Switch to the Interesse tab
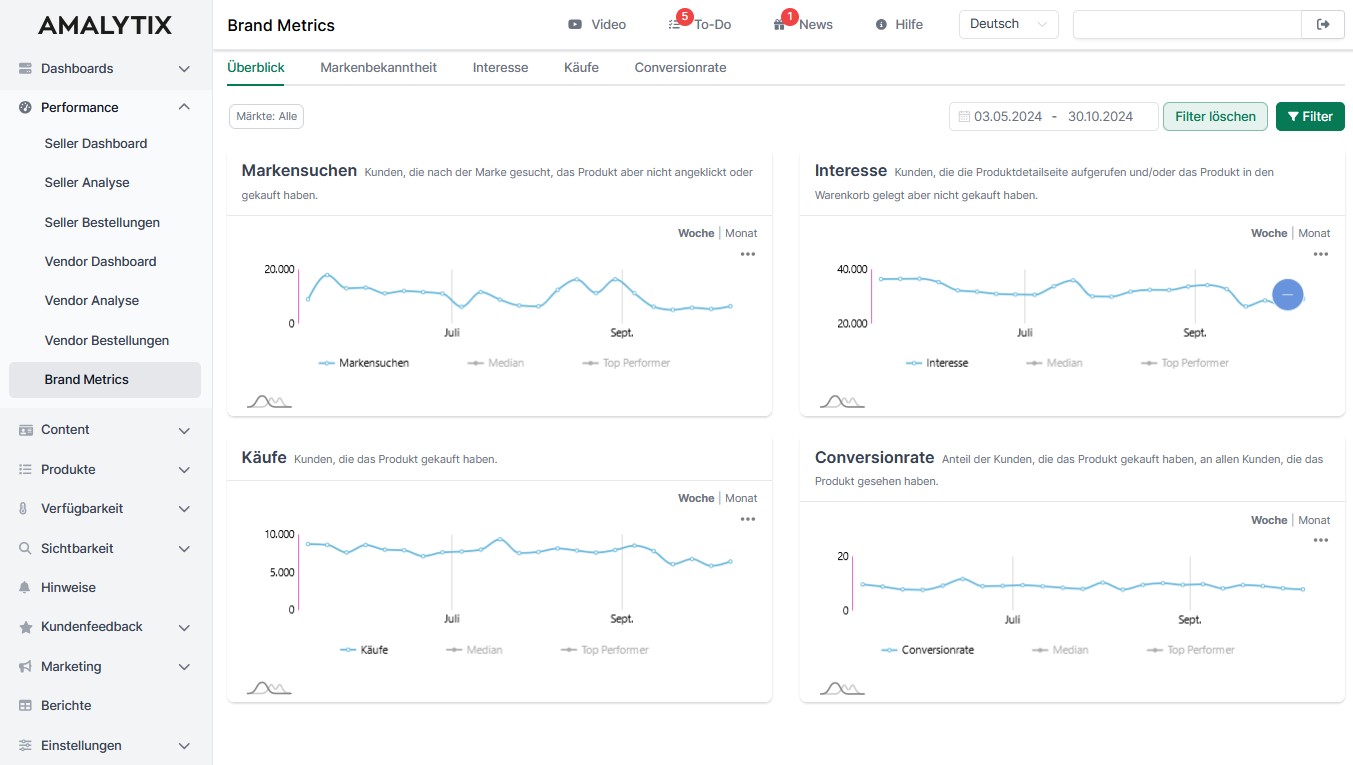 (x=500, y=68)
